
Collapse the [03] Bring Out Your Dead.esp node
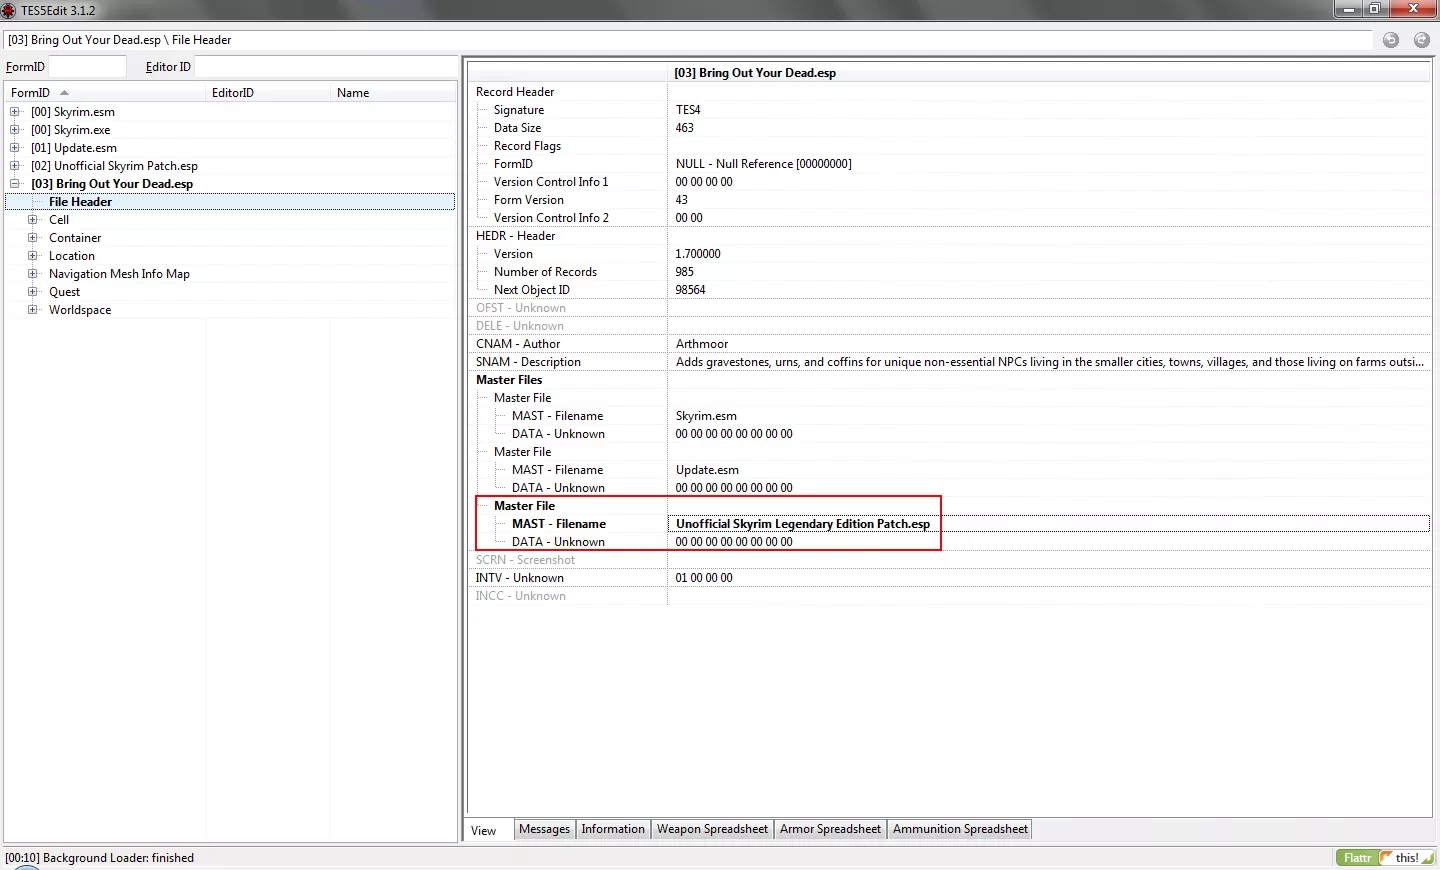(15, 184)
